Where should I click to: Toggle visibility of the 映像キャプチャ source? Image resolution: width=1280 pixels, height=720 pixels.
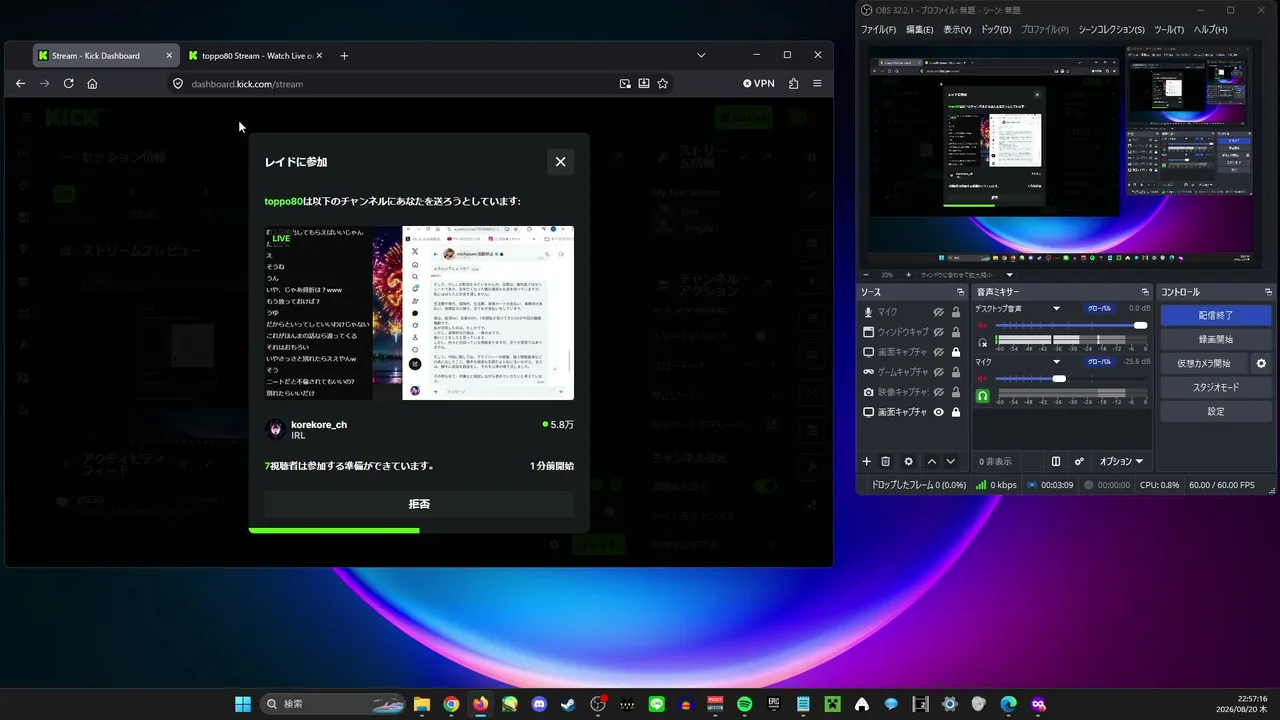[x=939, y=392]
